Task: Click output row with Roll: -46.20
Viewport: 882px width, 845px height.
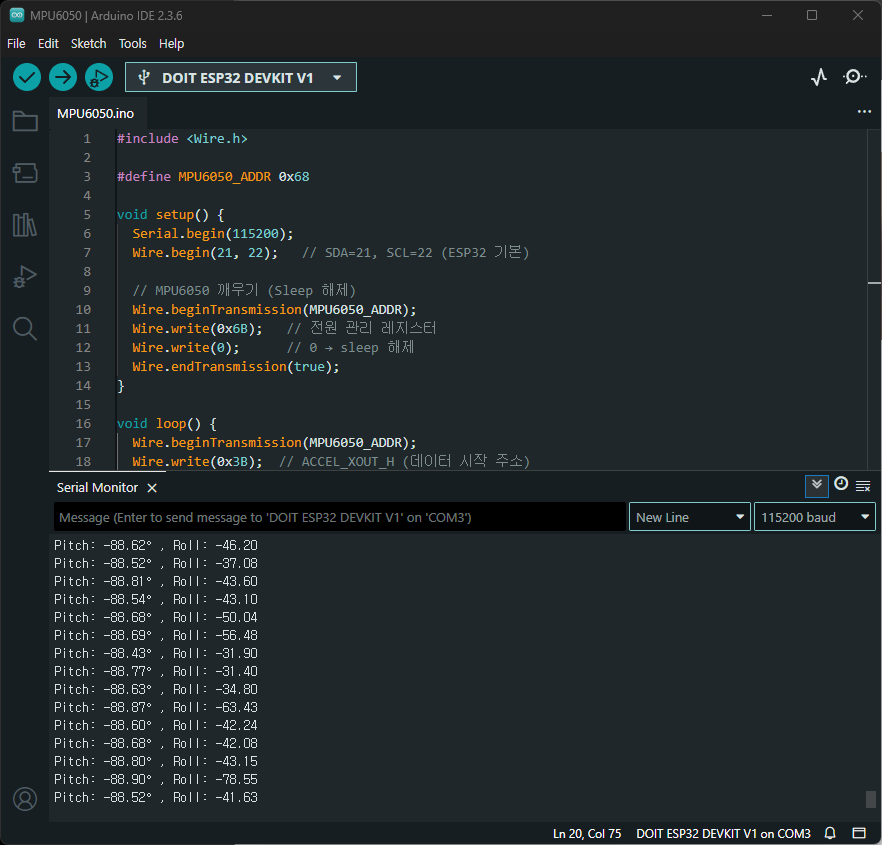Action: point(156,545)
